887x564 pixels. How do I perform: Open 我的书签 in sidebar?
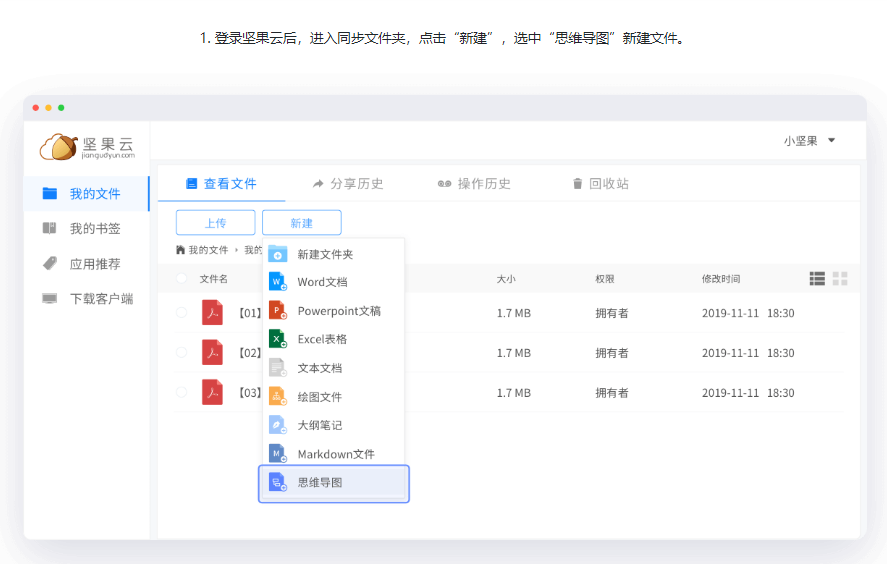[x=86, y=228]
